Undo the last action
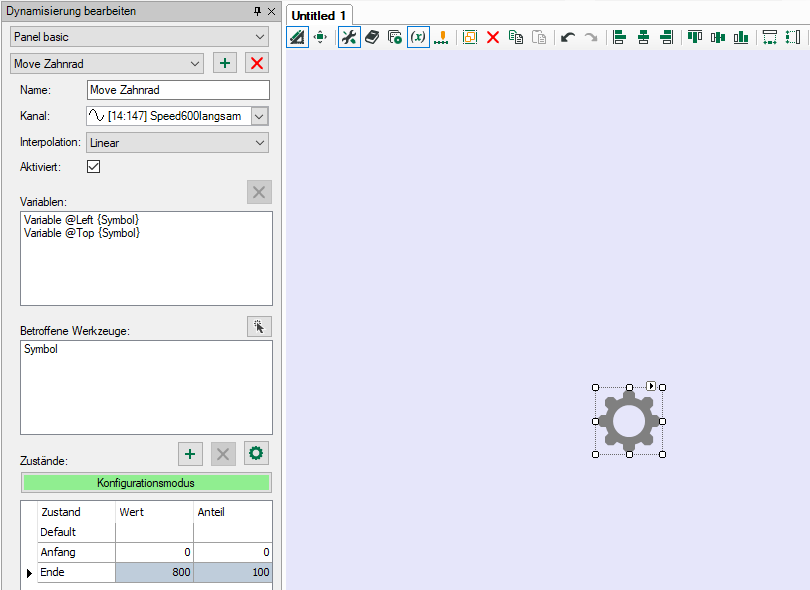This screenshot has width=810, height=590. [568, 37]
